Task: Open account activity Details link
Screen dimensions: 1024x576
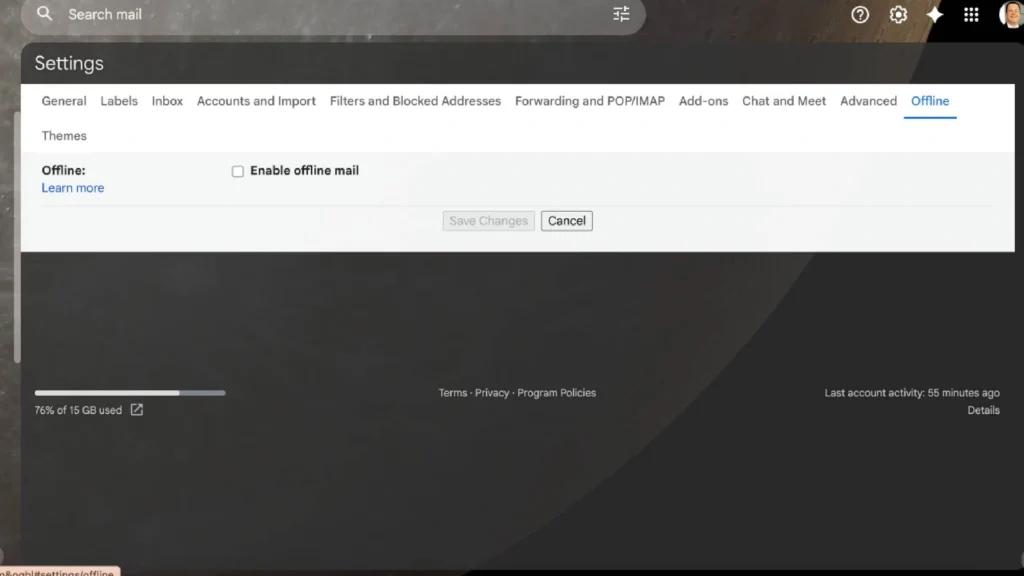Action: pyautogui.click(x=983, y=410)
